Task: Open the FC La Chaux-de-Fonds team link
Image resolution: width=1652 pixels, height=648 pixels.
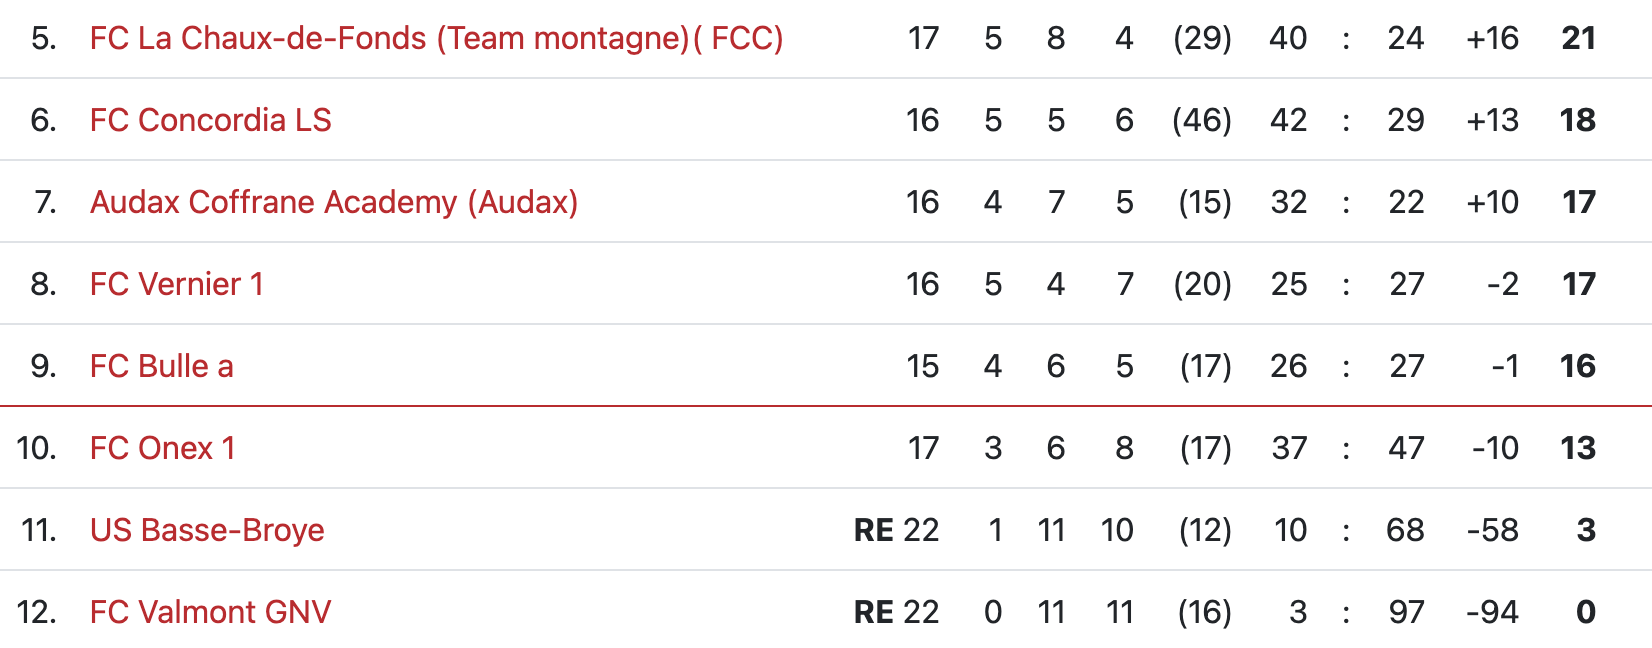Action: pos(436,38)
